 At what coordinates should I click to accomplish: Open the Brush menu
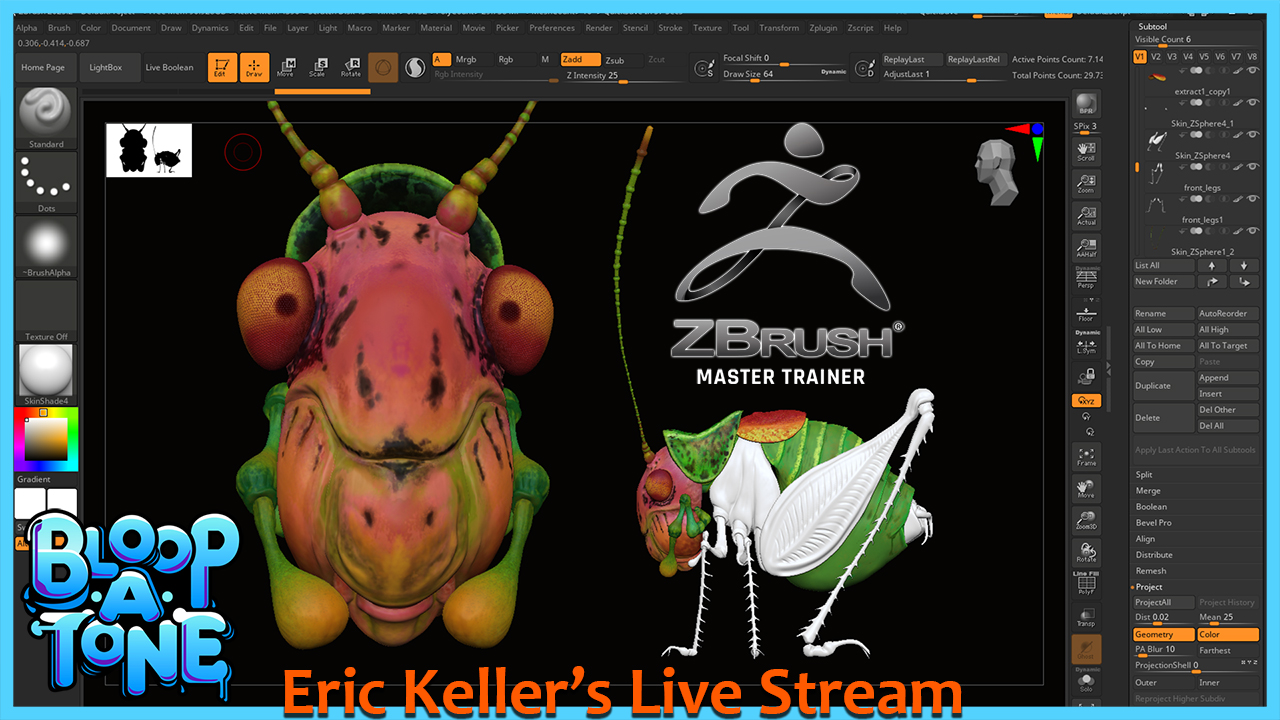pyautogui.click(x=59, y=28)
